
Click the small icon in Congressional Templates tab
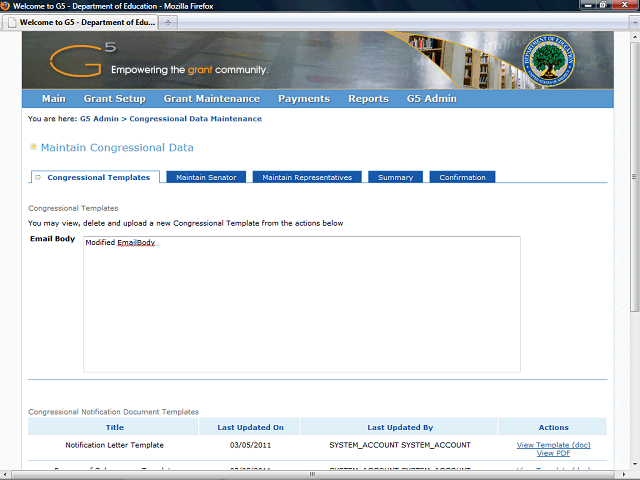38,178
